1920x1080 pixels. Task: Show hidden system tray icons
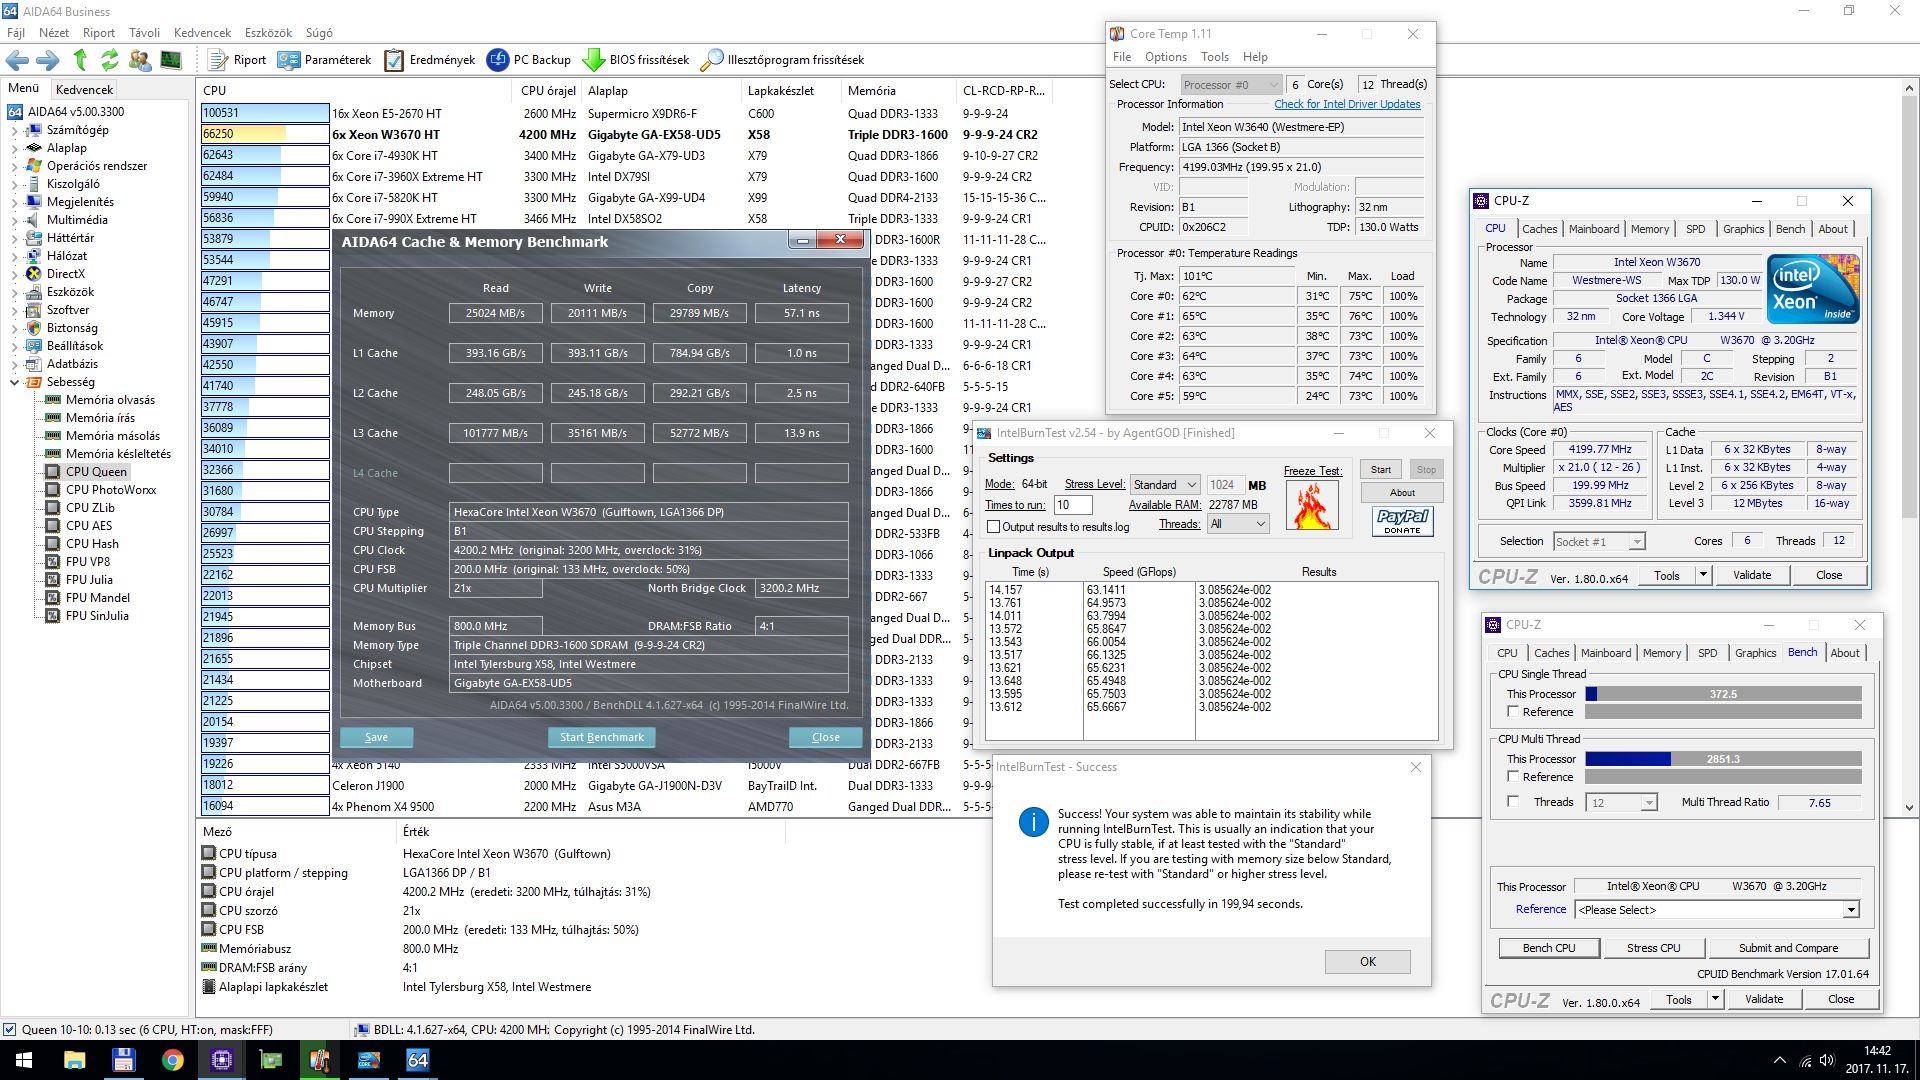pos(1779,1060)
